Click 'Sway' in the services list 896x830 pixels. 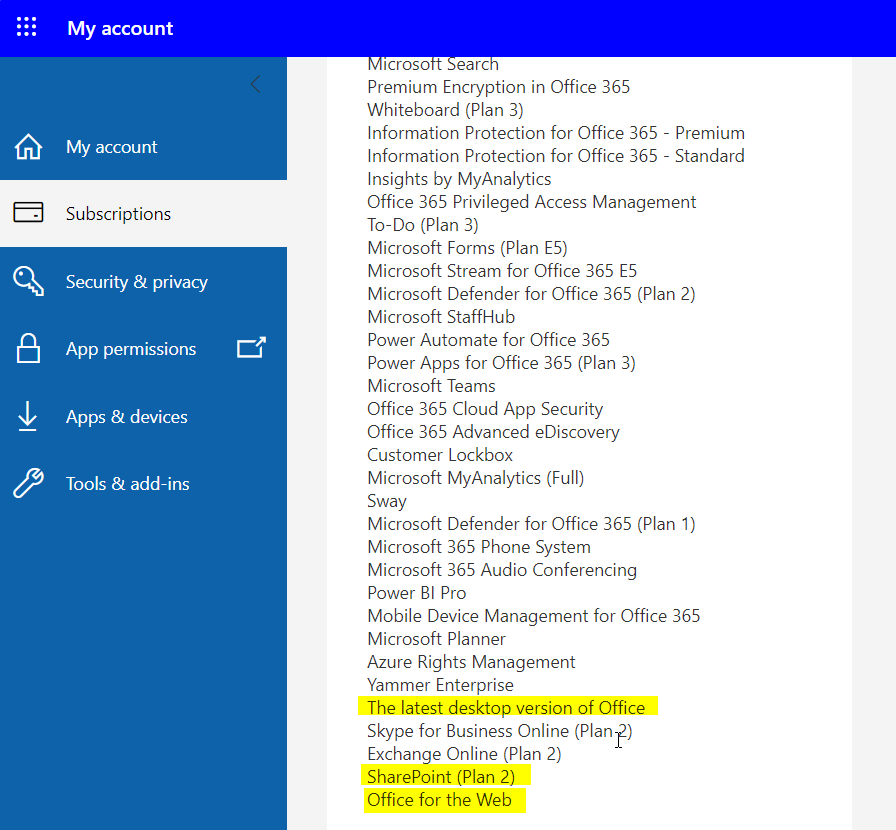(x=387, y=501)
